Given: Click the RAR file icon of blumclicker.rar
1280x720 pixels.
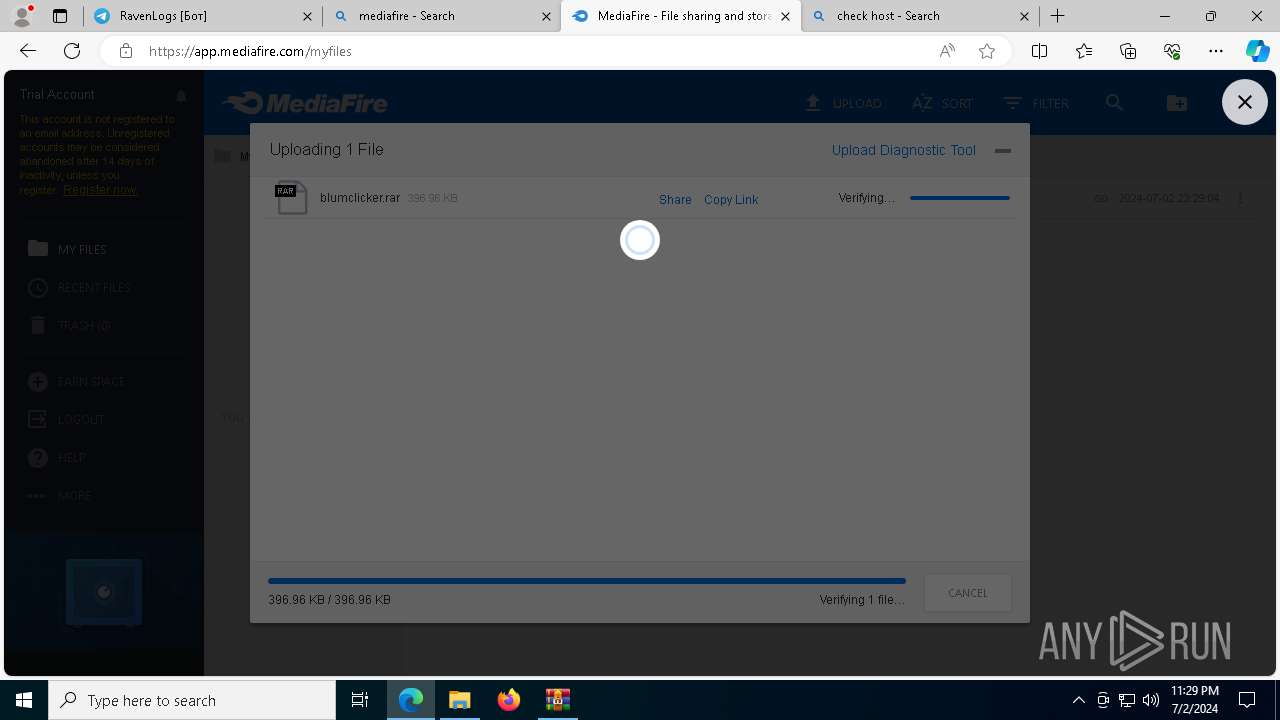Looking at the screenshot, I should 291,198.
